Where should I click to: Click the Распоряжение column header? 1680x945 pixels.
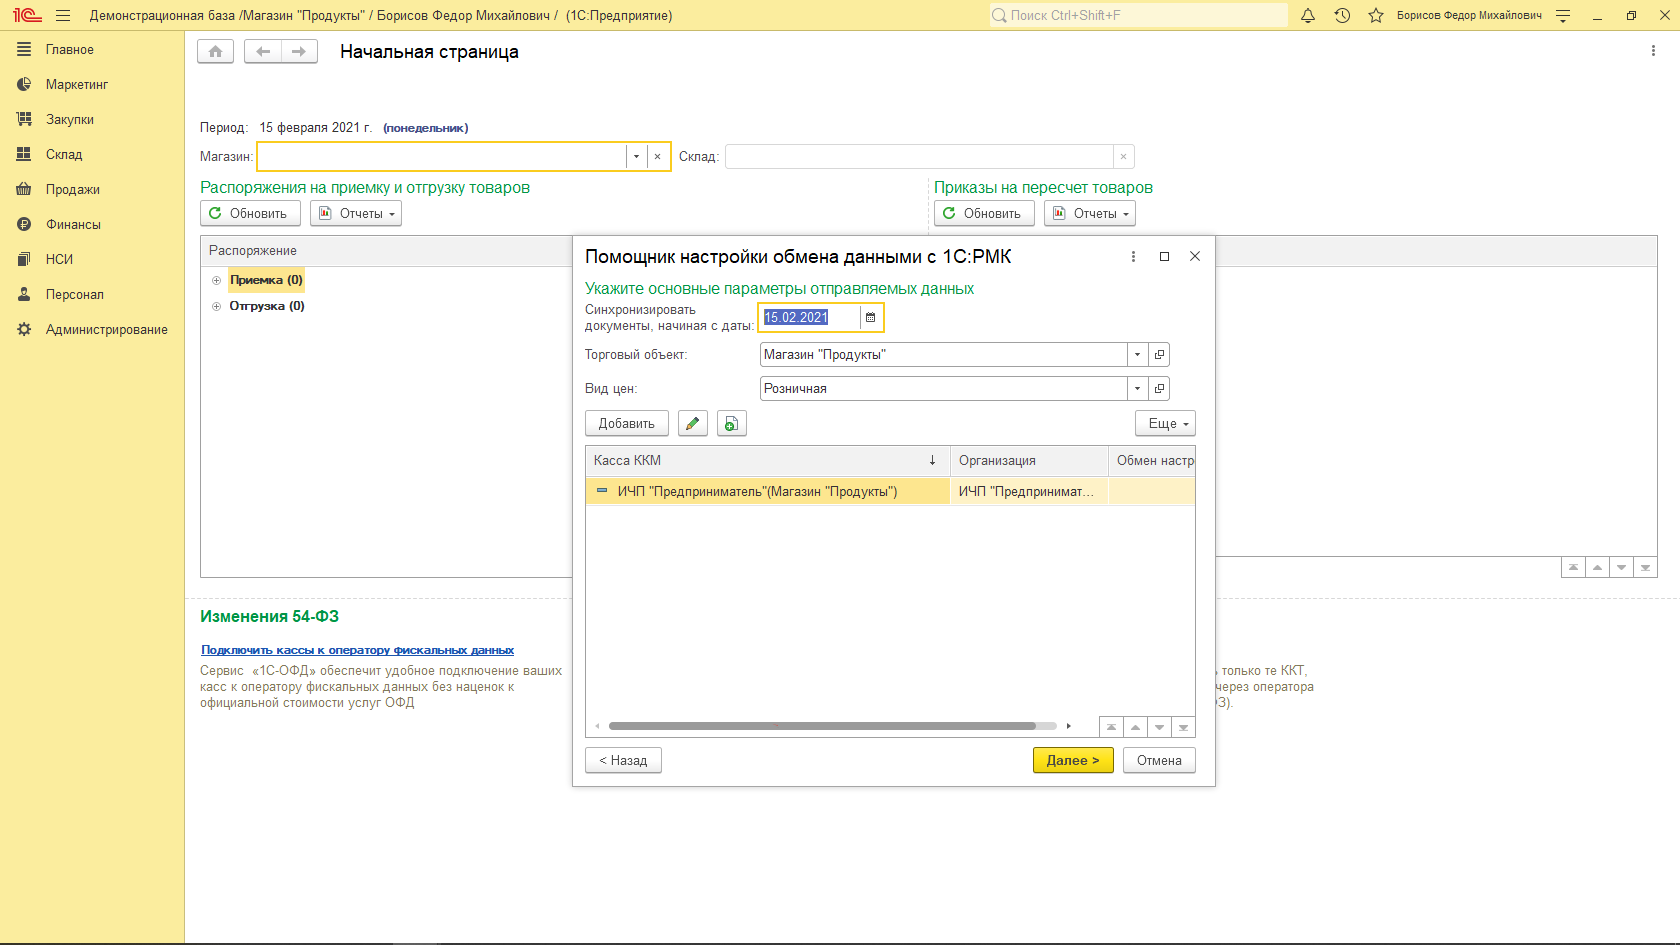386,250
